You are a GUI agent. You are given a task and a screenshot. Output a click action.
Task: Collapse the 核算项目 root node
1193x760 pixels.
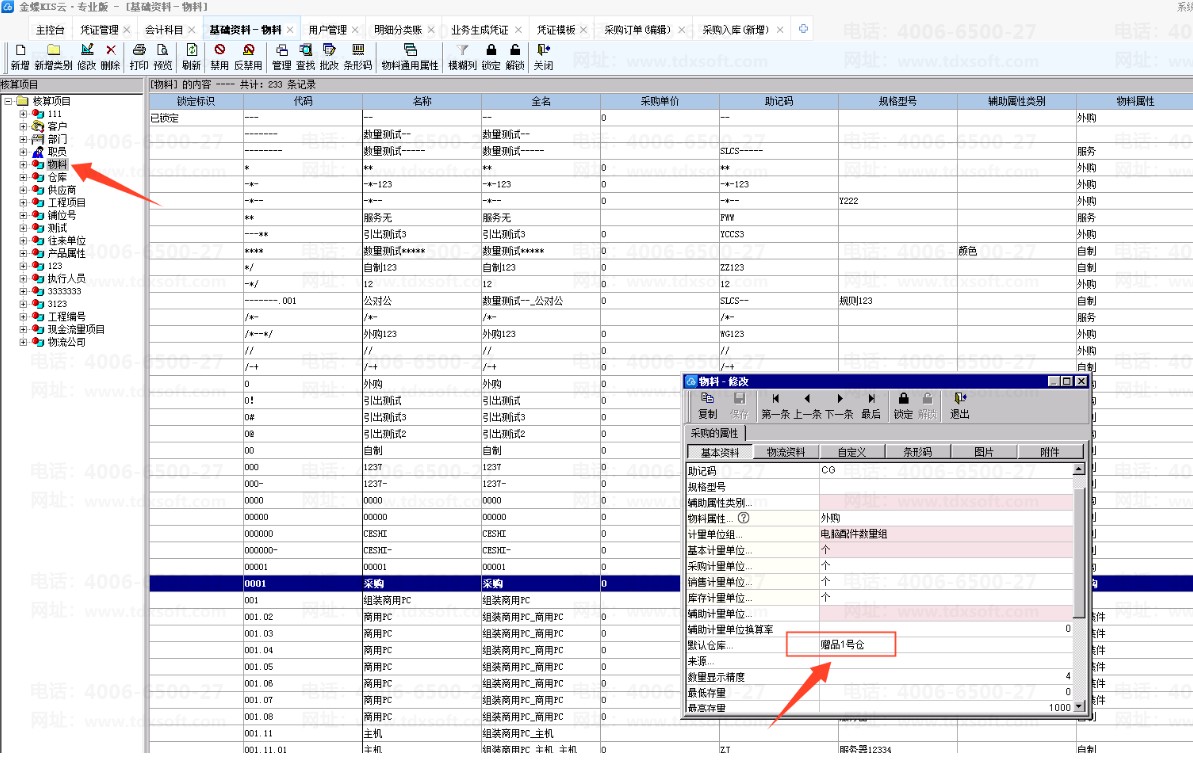(8, 100)
